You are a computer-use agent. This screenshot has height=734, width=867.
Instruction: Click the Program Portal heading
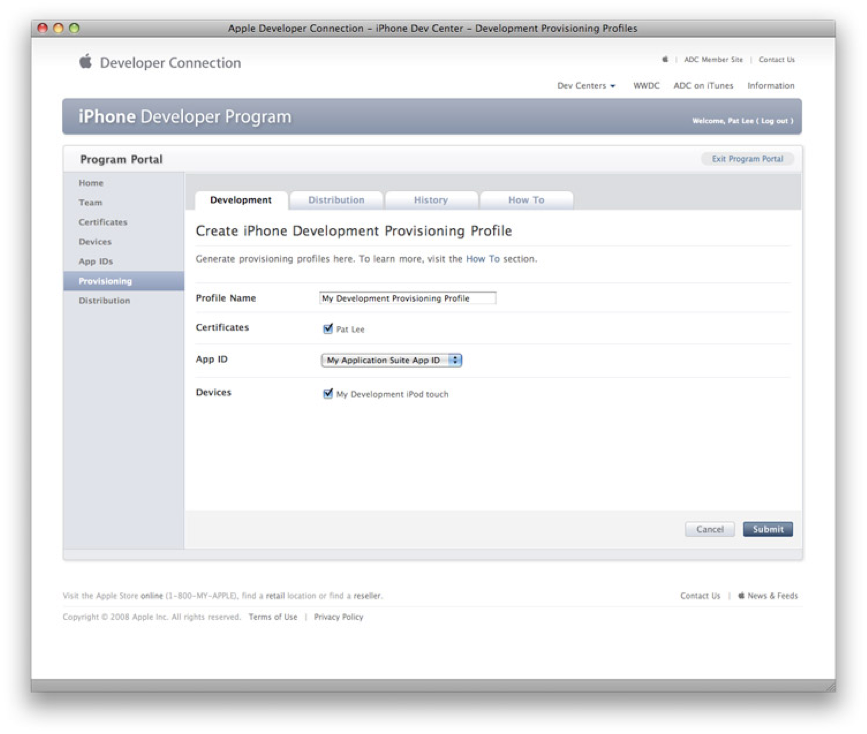pos(121,159)
